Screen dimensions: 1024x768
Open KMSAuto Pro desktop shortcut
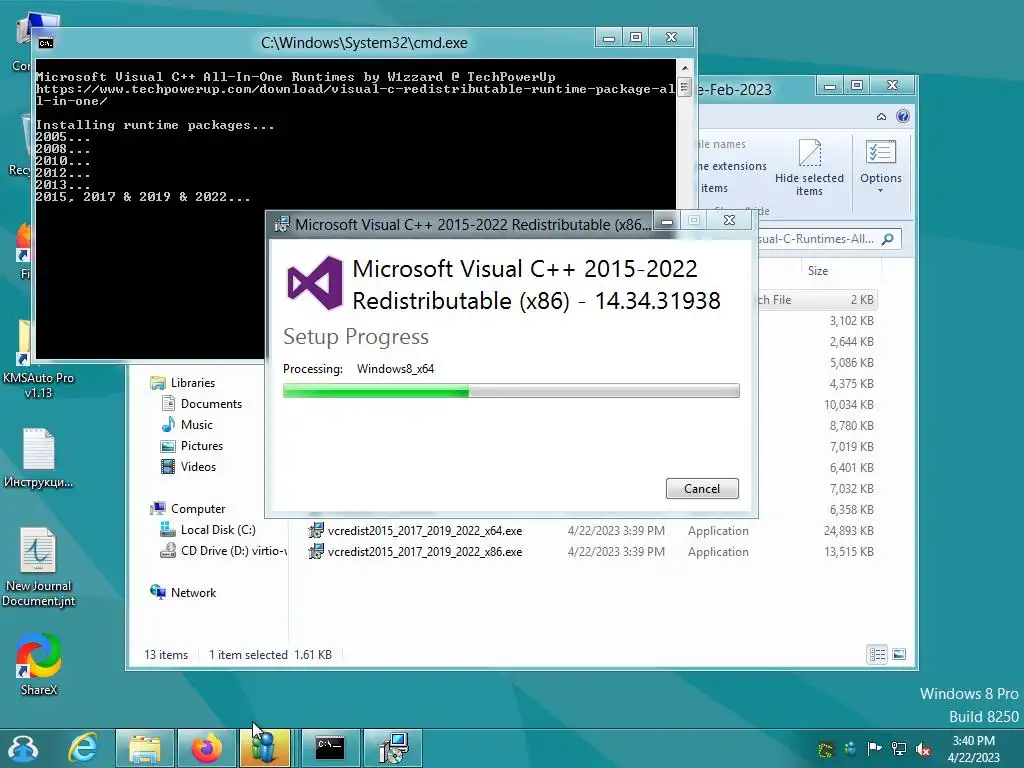tap(38, 360)
